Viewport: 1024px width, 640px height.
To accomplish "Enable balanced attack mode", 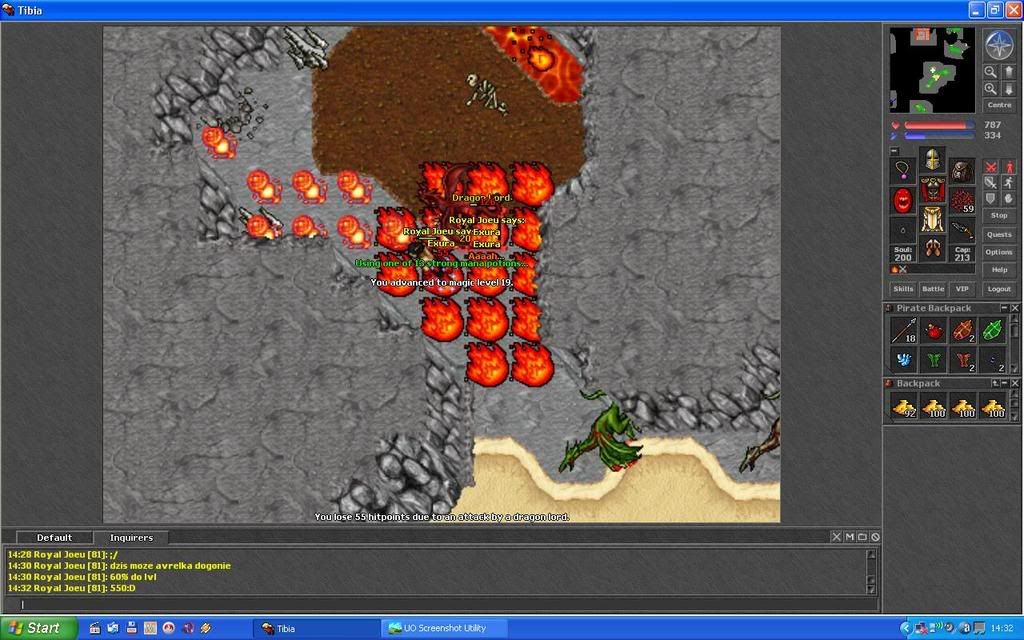I will pos(991,183).
